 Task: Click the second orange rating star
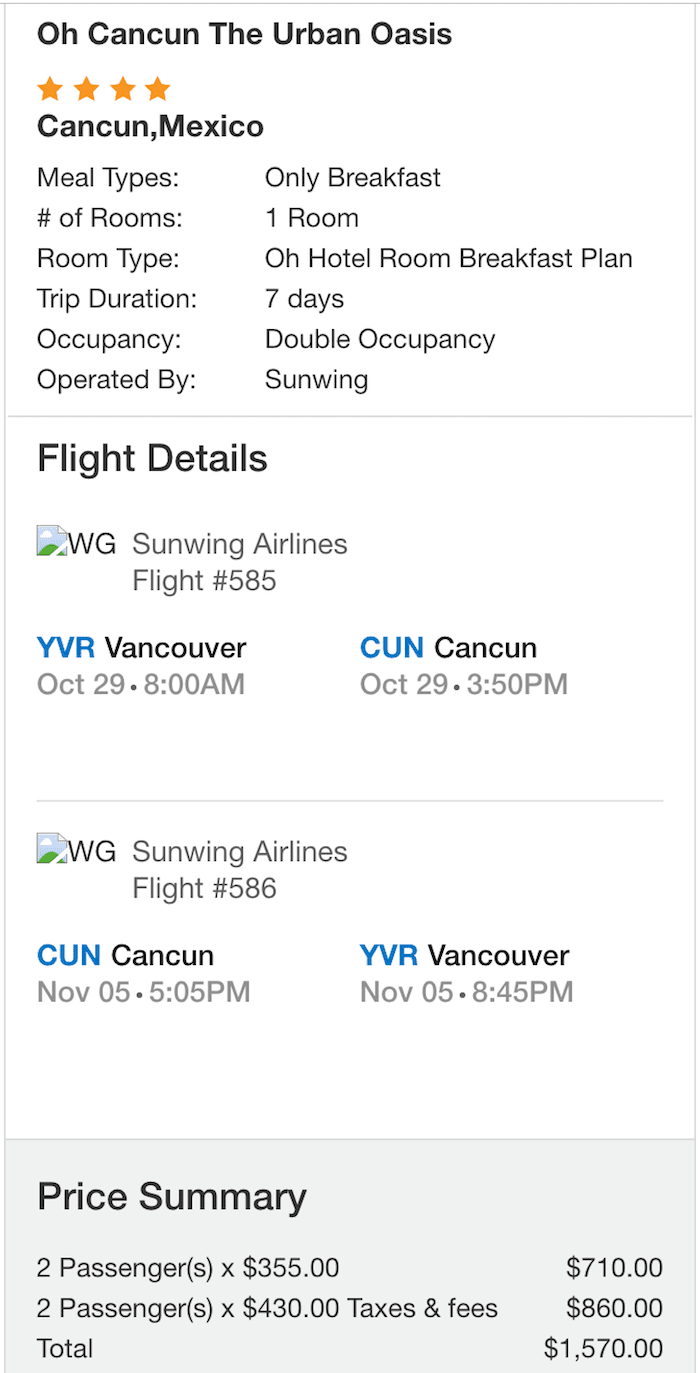(86, 89)
